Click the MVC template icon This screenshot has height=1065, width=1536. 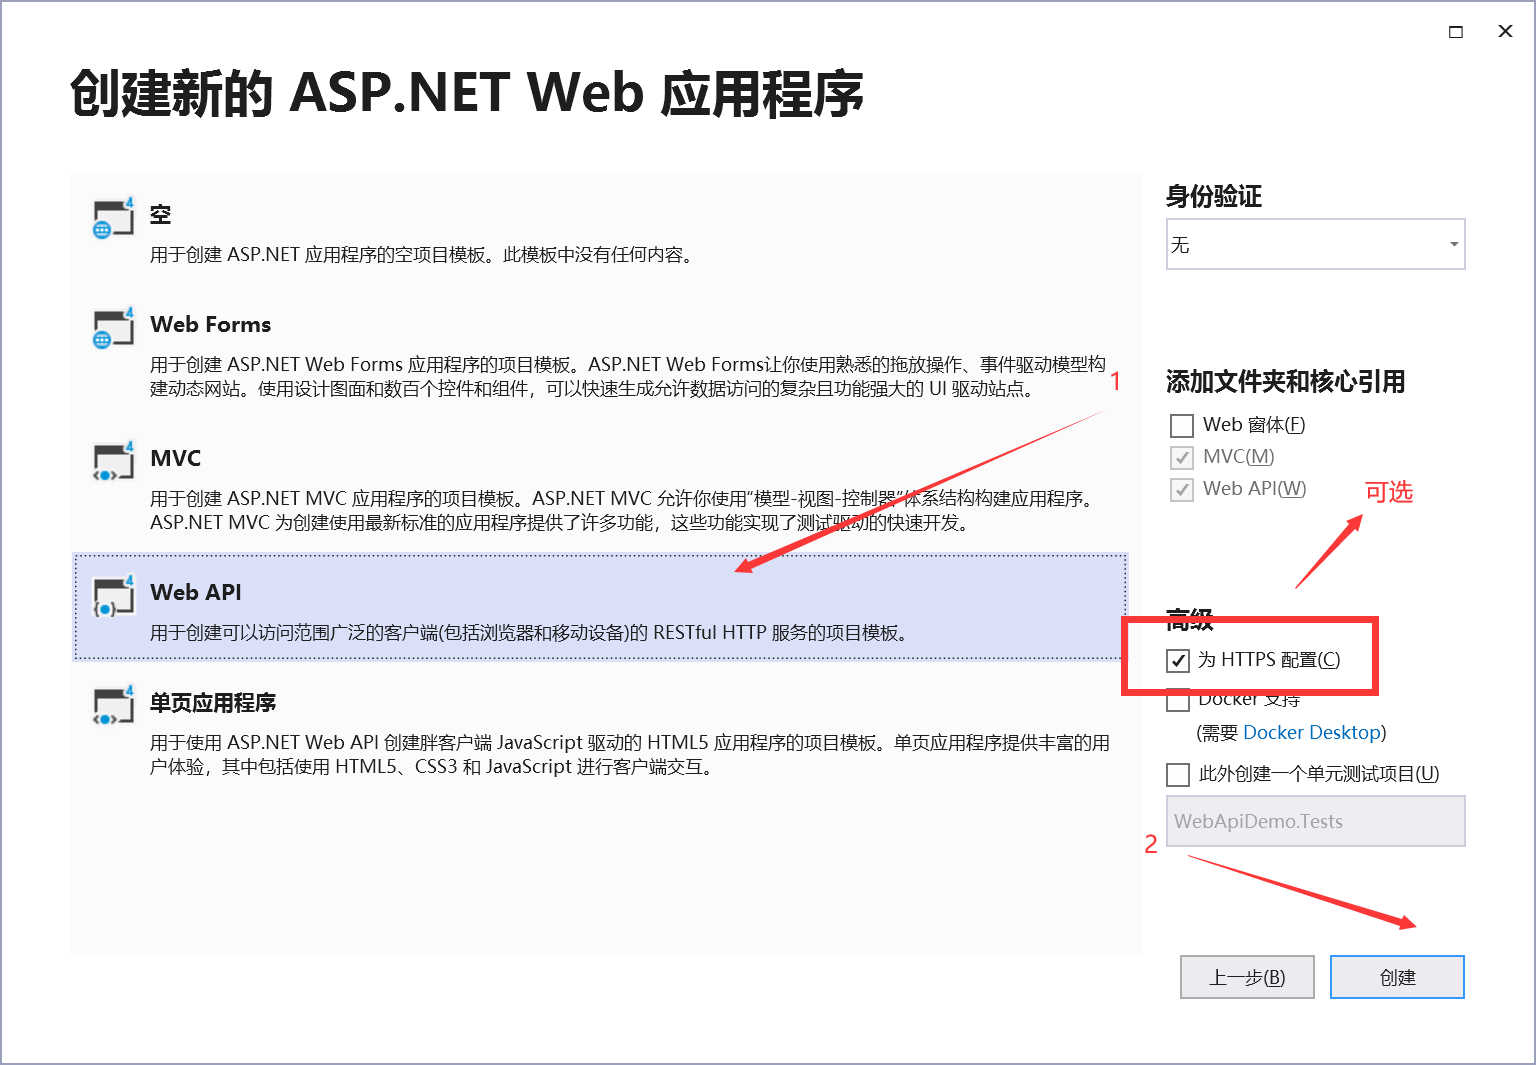pos(113,462)
